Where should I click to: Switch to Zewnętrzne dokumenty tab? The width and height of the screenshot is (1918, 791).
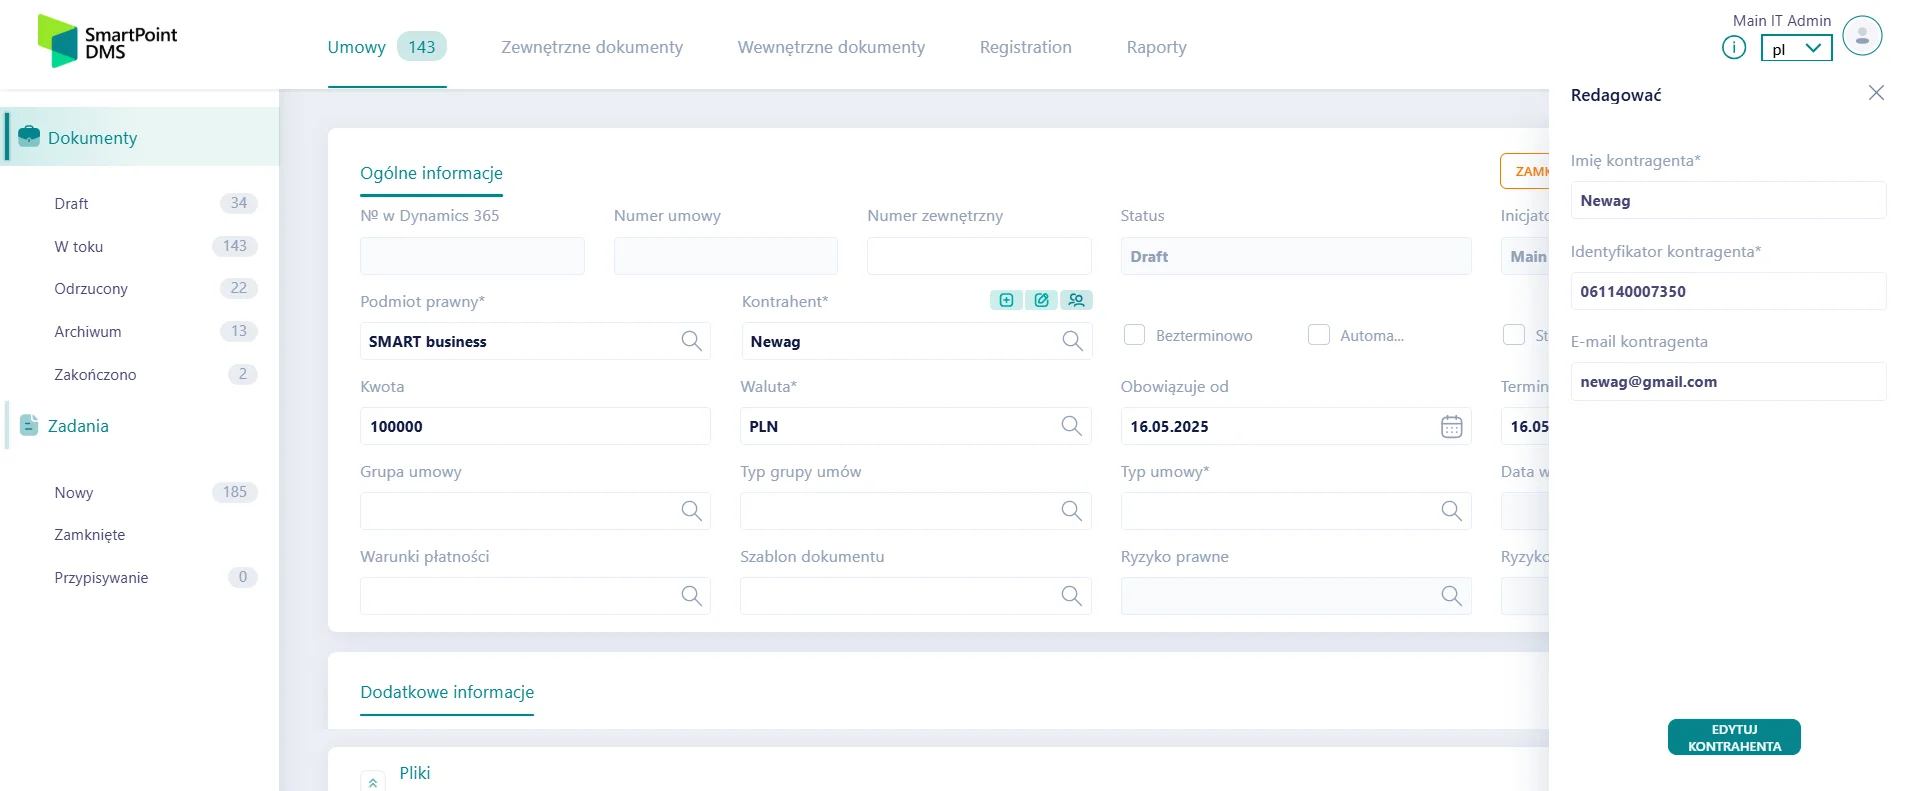click(x=592, y=47)
